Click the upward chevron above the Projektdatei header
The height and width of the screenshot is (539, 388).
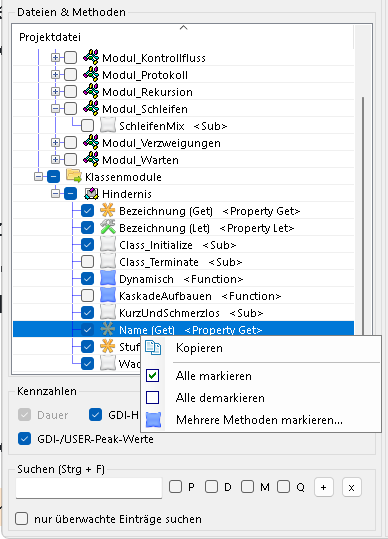pos(184,28)
